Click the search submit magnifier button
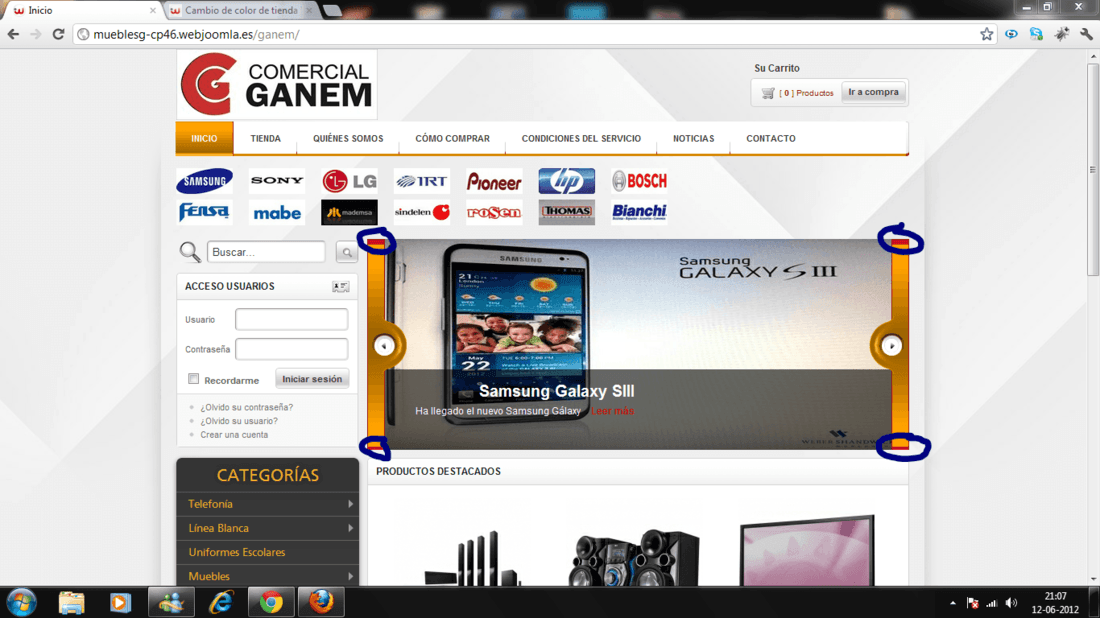Screen dimensions: 1100x618 click(347, 252)
